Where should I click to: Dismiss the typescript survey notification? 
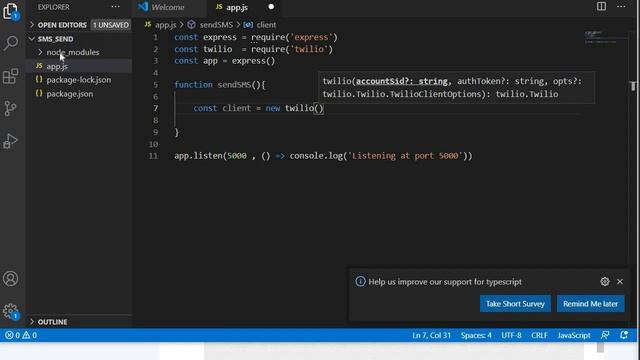pyautogui.click(x=620, y=281)
